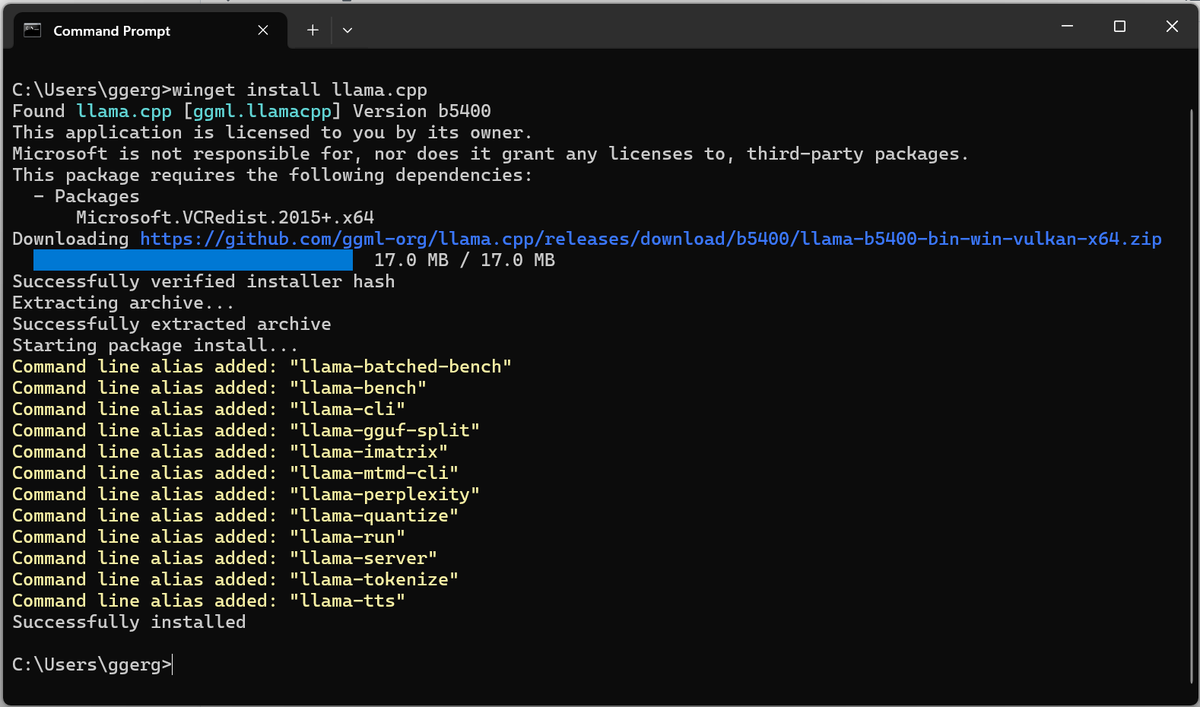This screenshot has height=707, width=1200.
Task: Click the "llama-tokenize" alias line
Action: [235, 579]
